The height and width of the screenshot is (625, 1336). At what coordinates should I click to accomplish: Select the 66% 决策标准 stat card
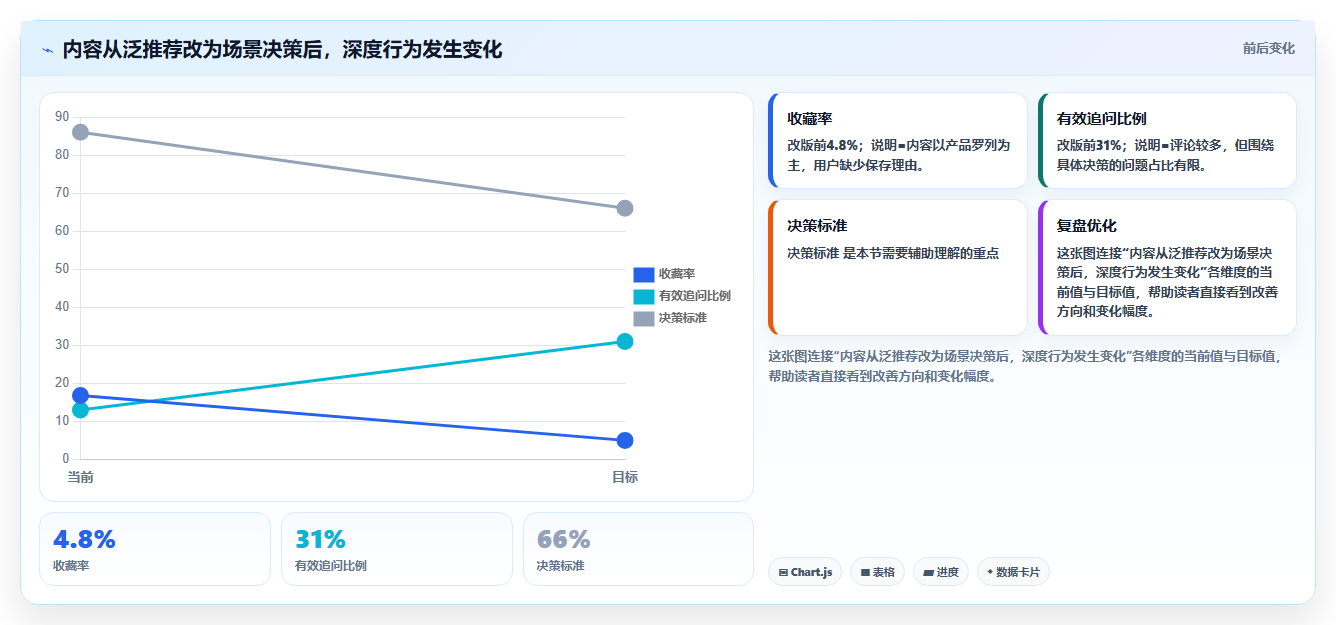[638, 549]
